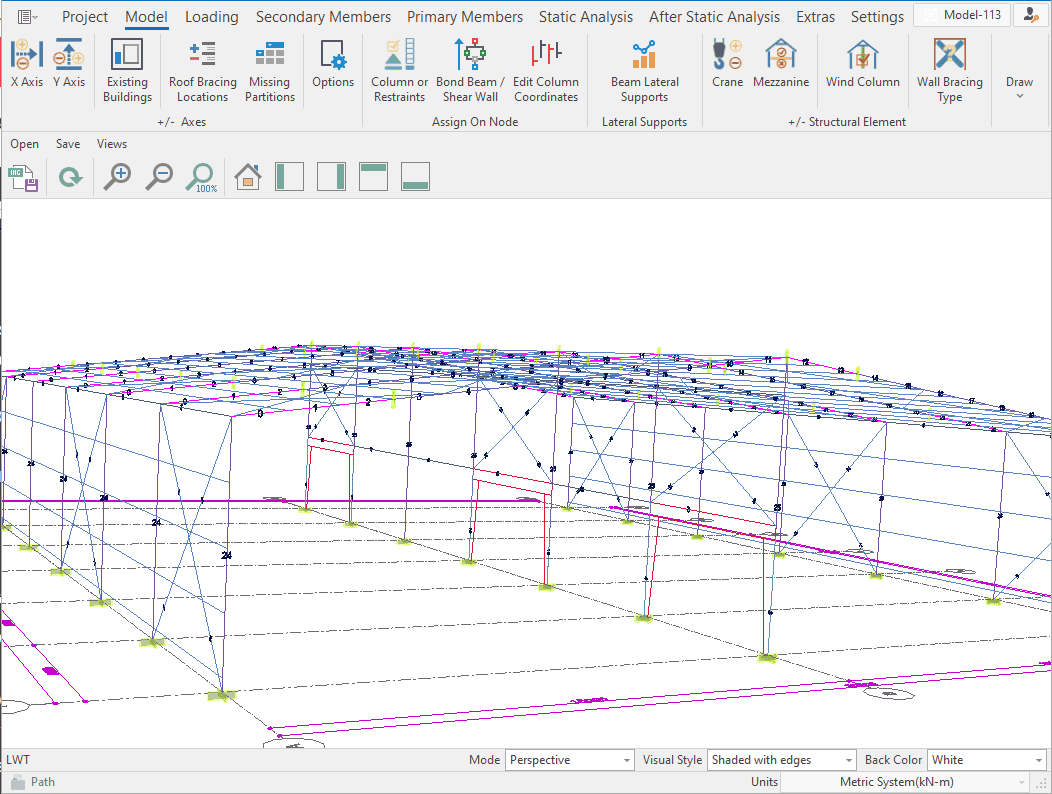1052x794 pixels.
Task: Switch to the Static Analysis tab
Action: pyautogui.click(x=585, y=17)
